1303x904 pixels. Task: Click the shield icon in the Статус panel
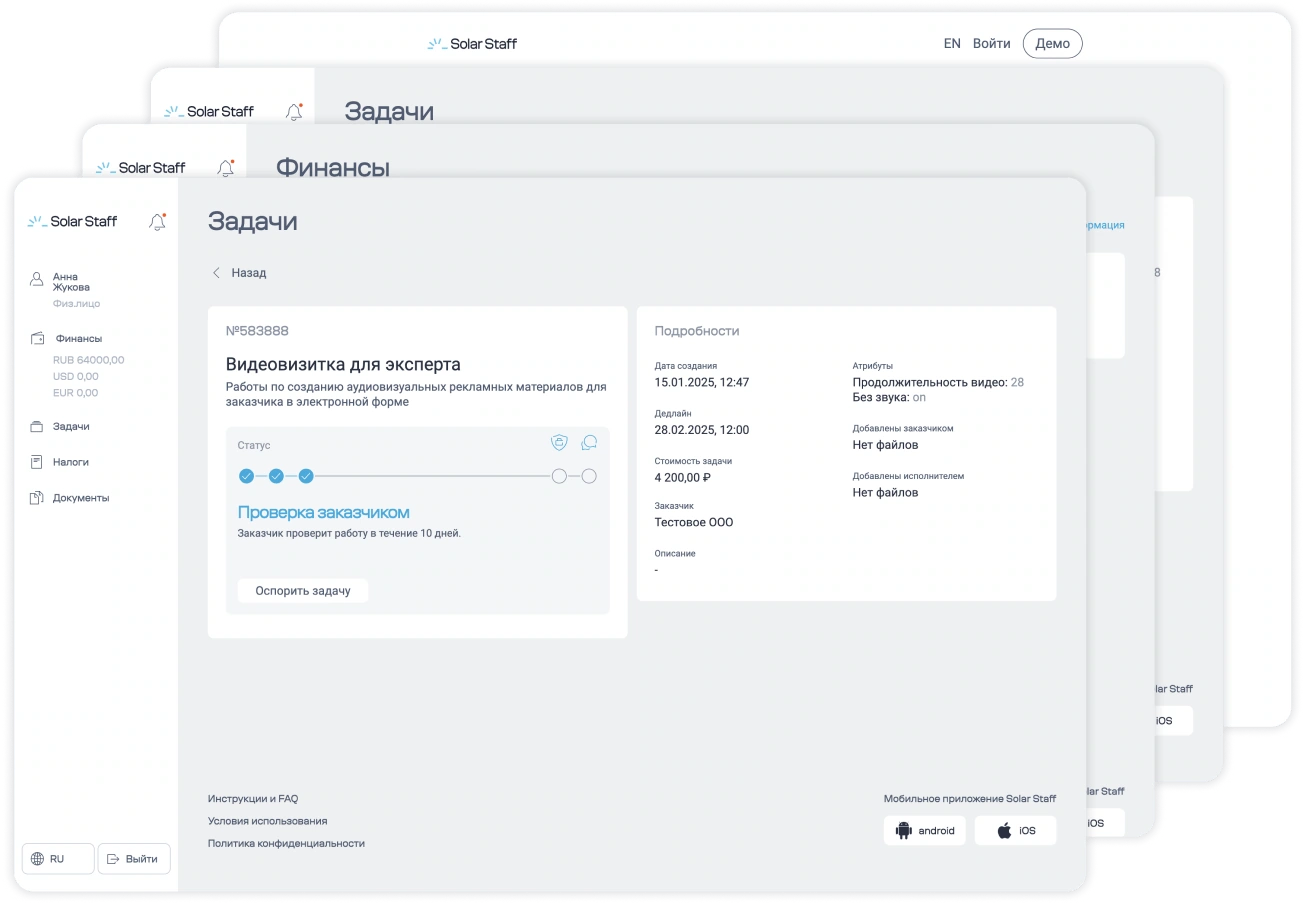pos(559,442)
